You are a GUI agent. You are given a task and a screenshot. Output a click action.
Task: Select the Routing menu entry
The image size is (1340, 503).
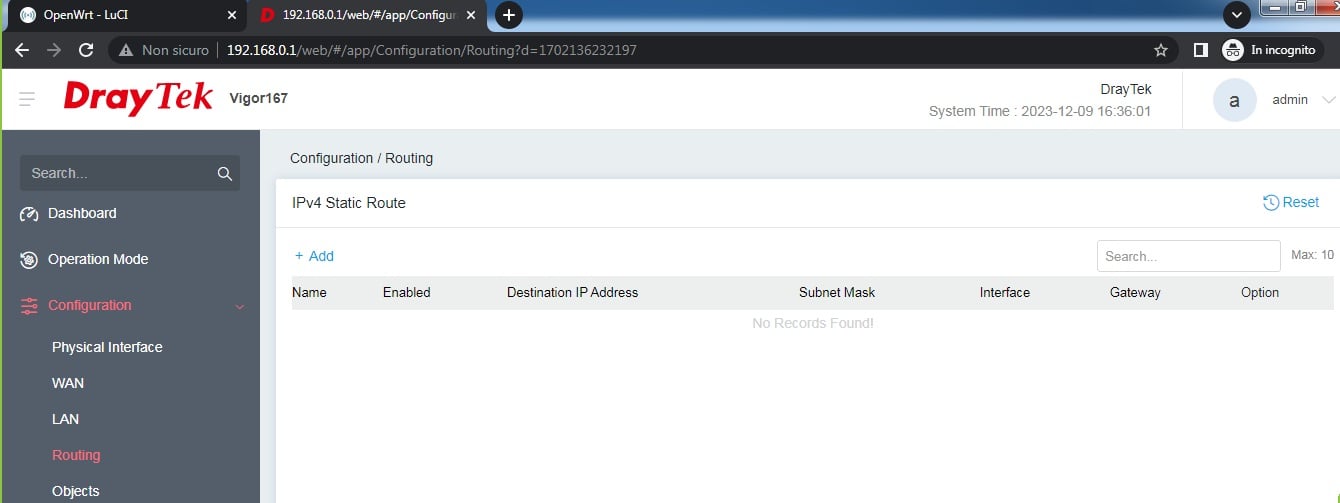pyautogui.click(x=76, y=455)
